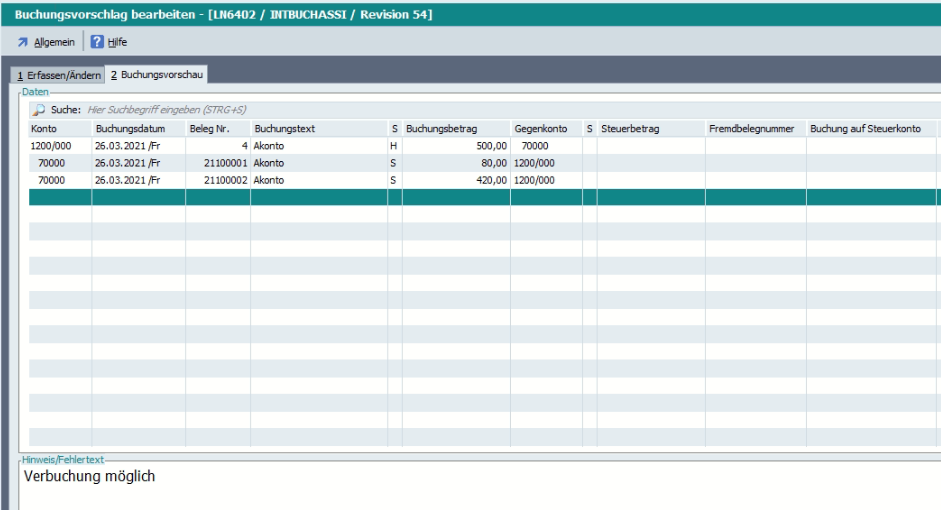
Task: Click the Allgemein arrow icon in toolbar
Action: coord(22,42)
